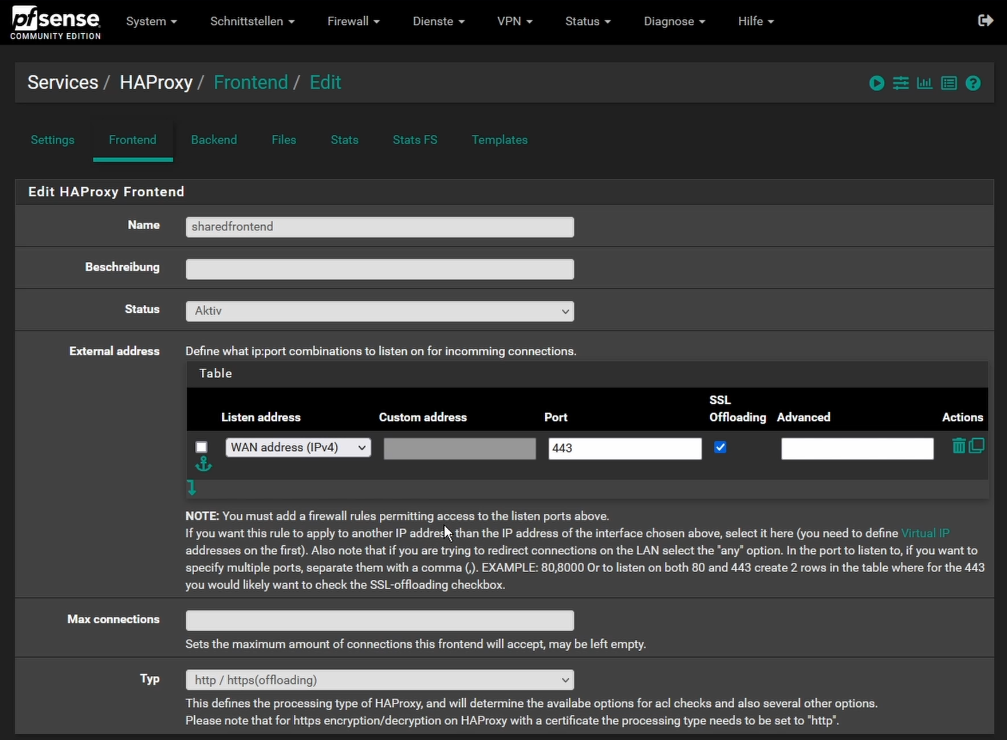
Task: Expand the Status menu in the top bar
Action: pyautogui.click(x=588, y=21)
